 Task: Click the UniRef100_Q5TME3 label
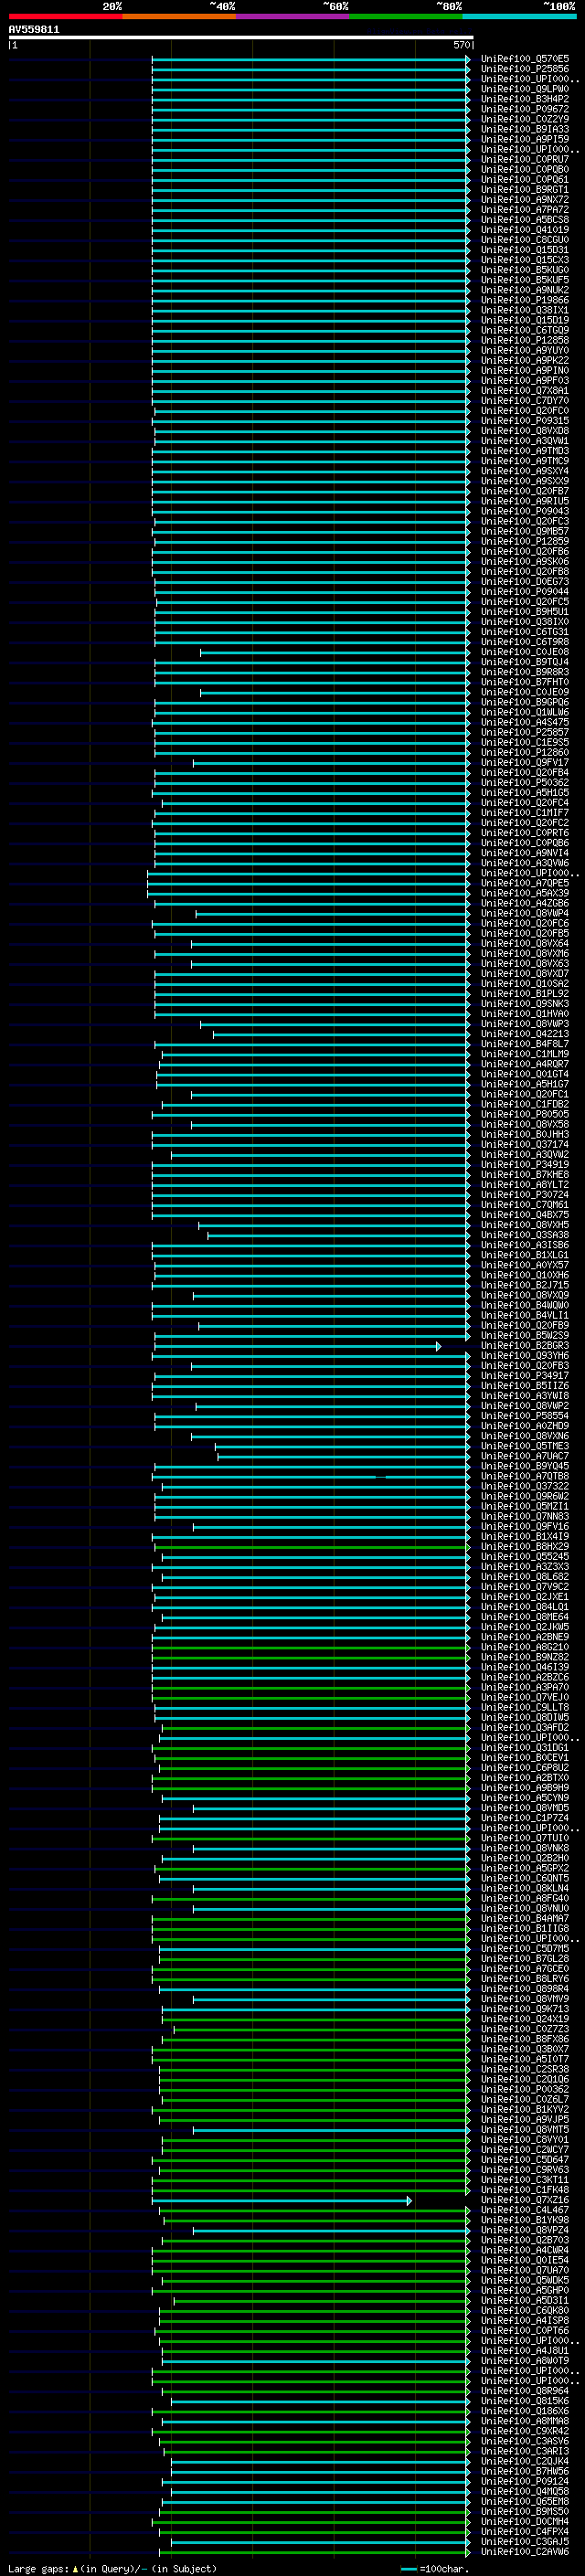pos(525,1446)
